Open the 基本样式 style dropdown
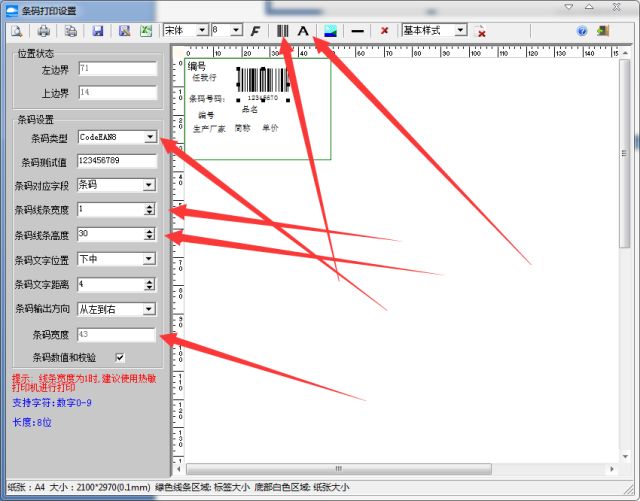 (x=462, y=31)
